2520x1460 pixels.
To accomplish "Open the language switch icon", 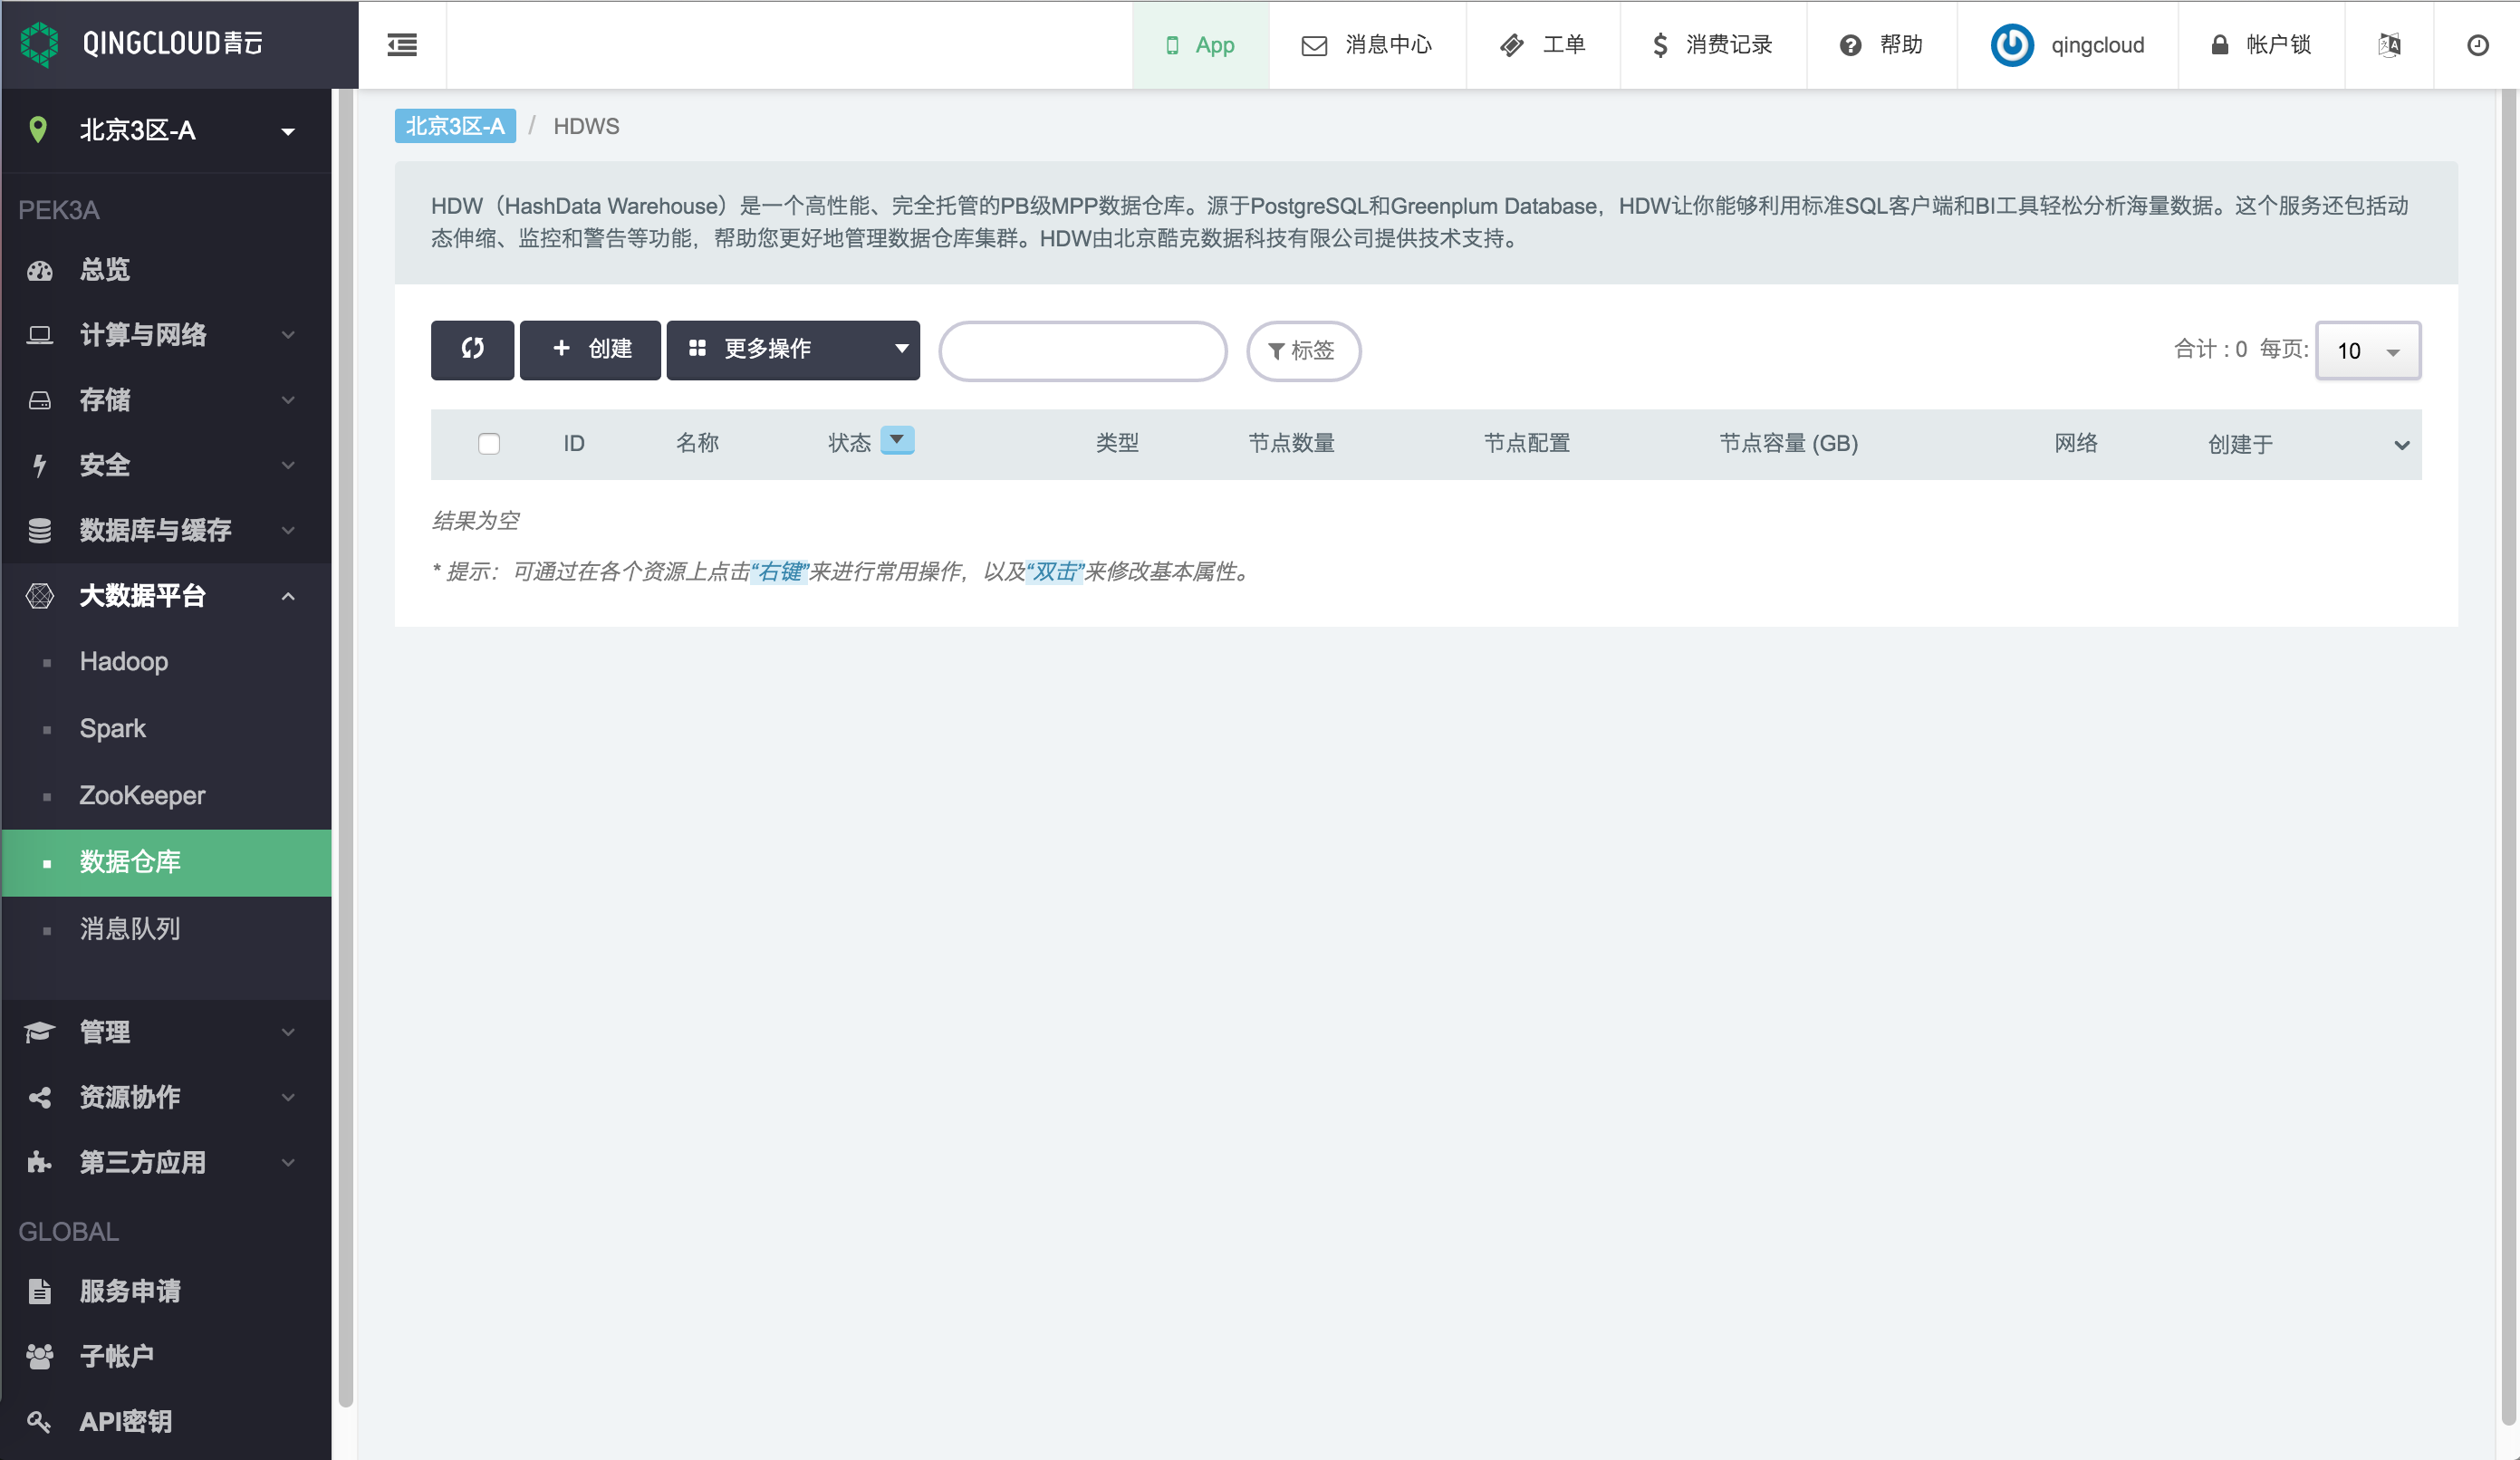I will [2389, 45].
